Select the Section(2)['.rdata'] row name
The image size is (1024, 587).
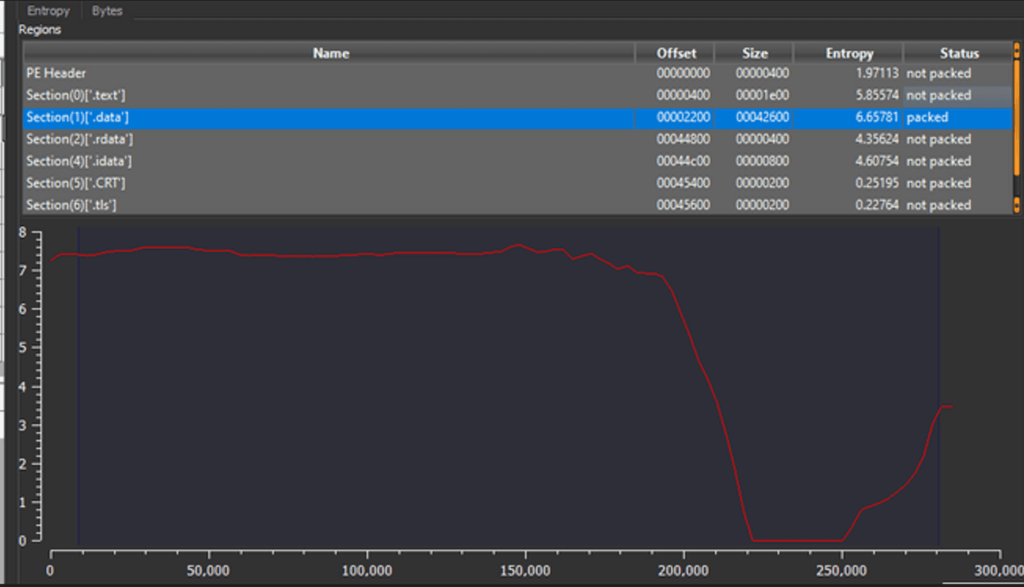(x=79, y=139)
